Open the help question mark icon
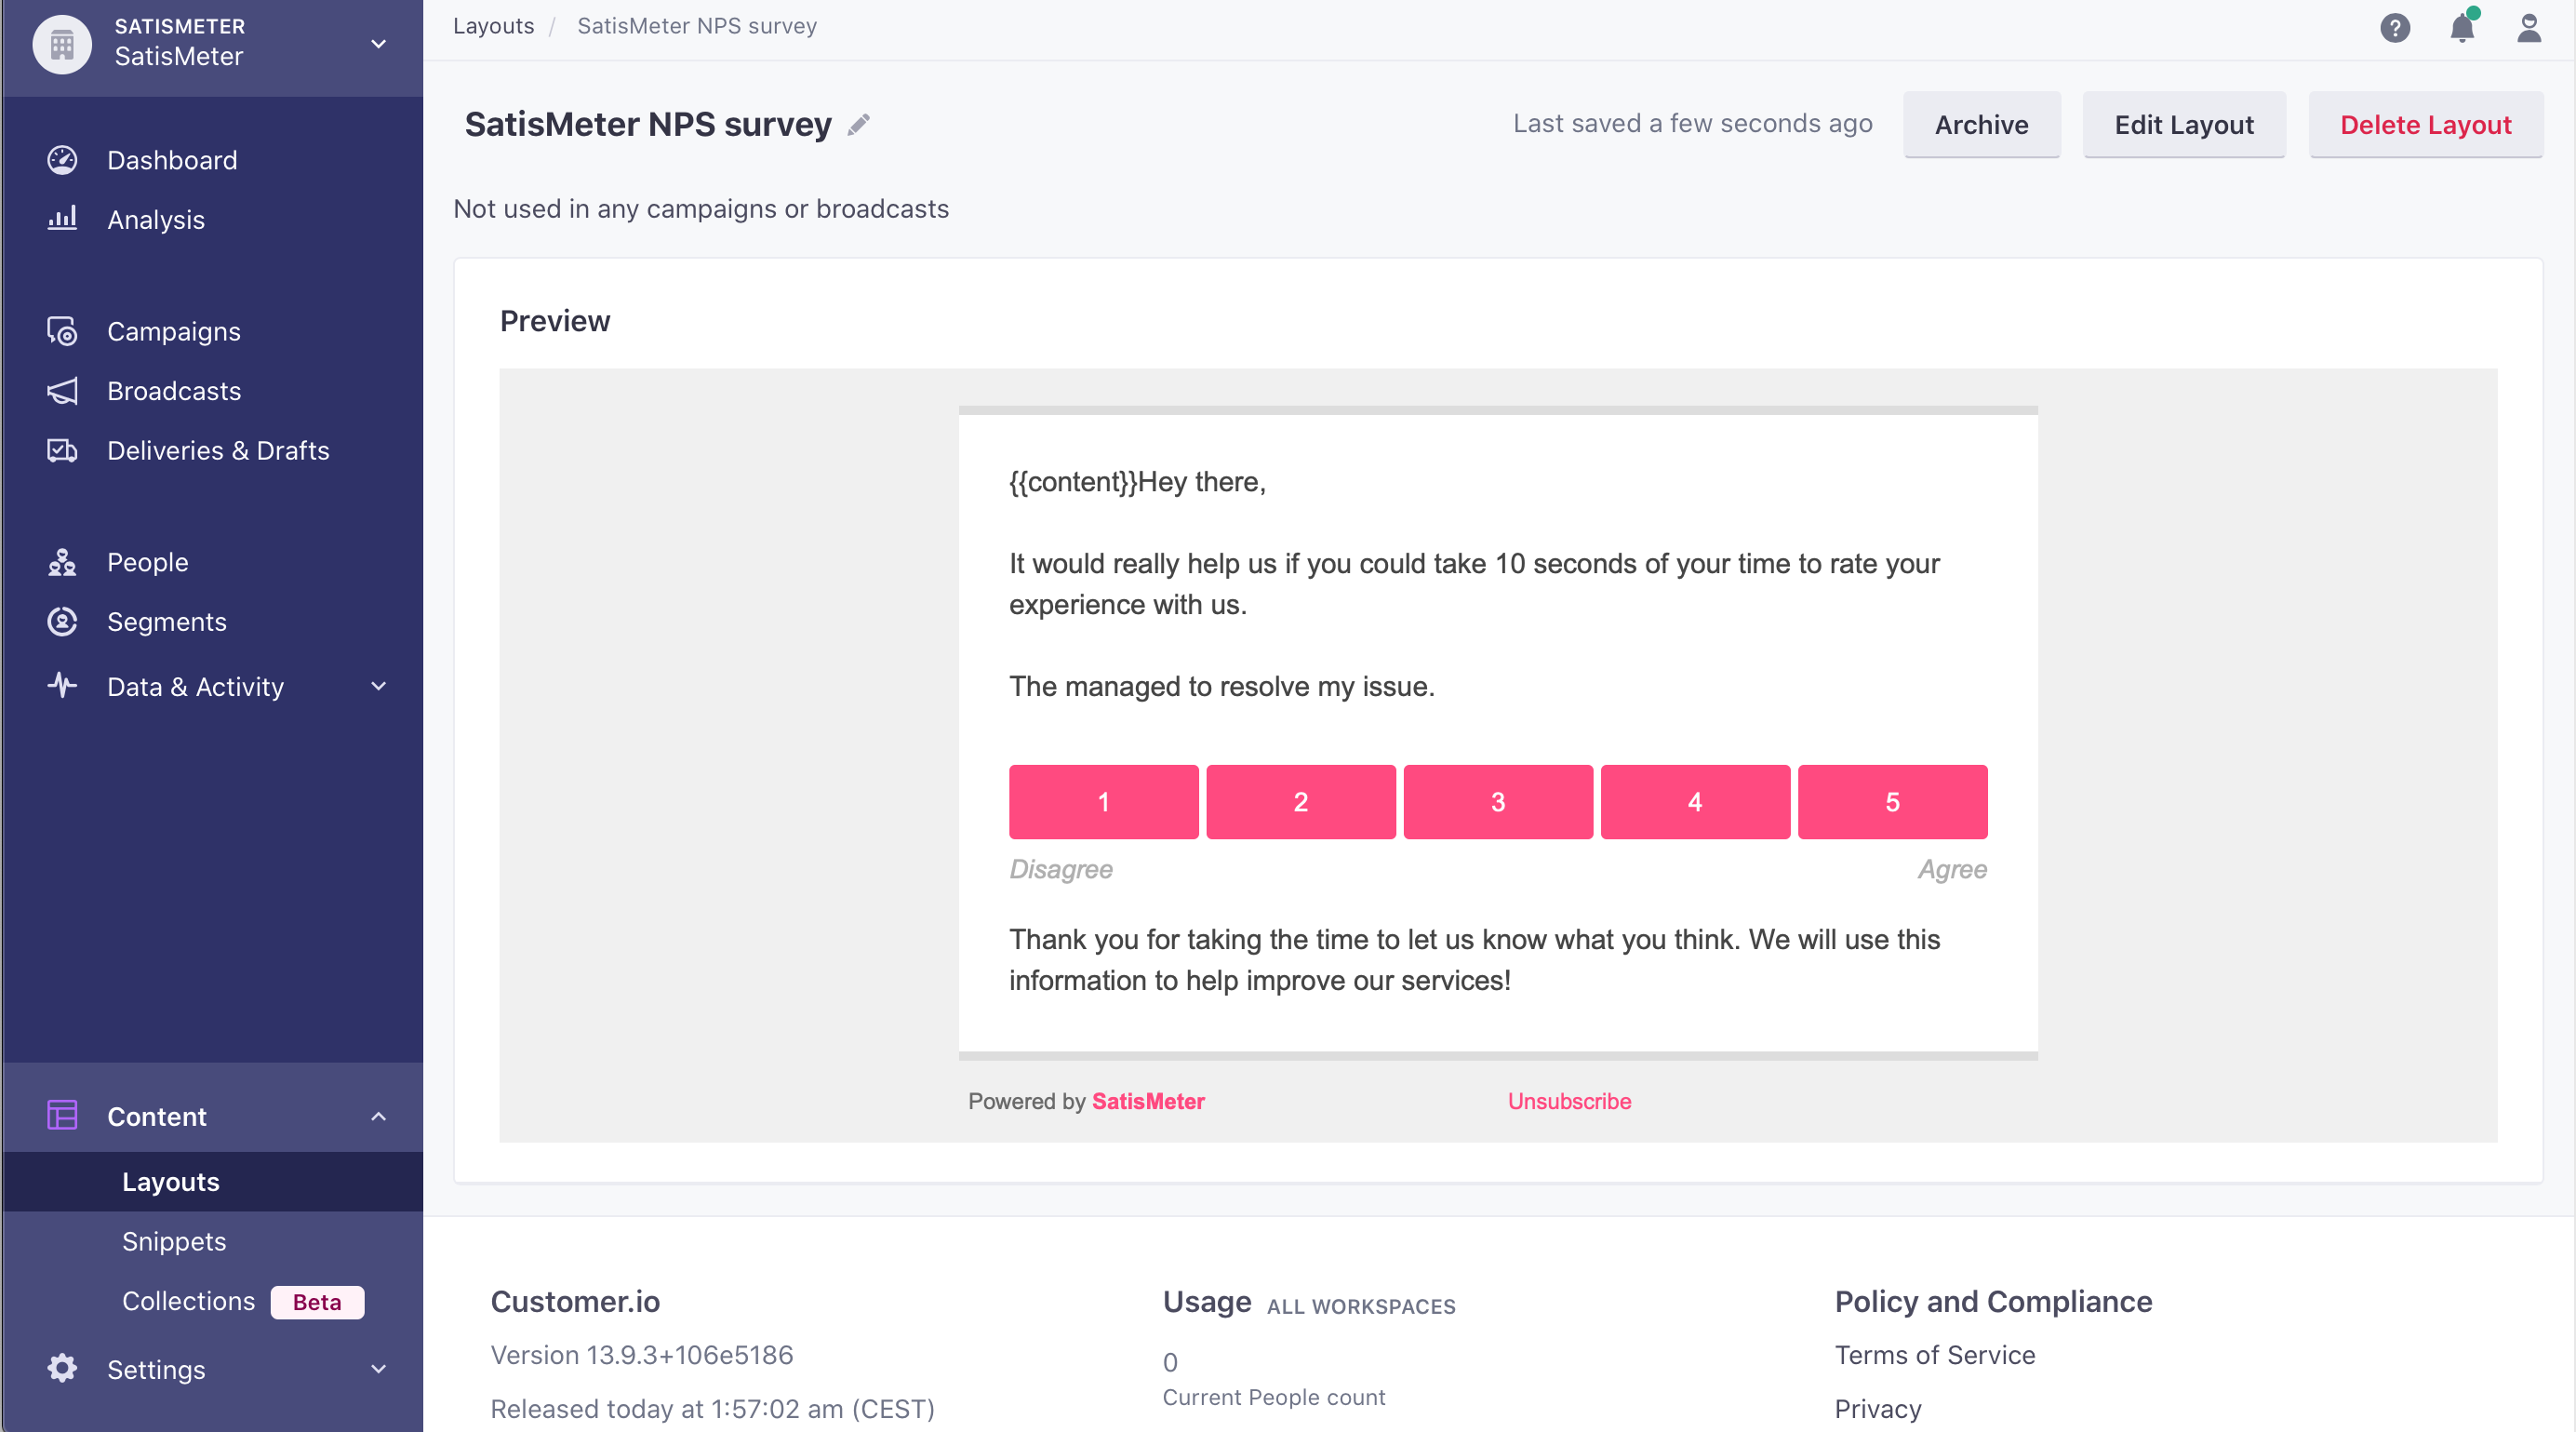This screenshot has height=1432, width=2576. click(2394, 27)
